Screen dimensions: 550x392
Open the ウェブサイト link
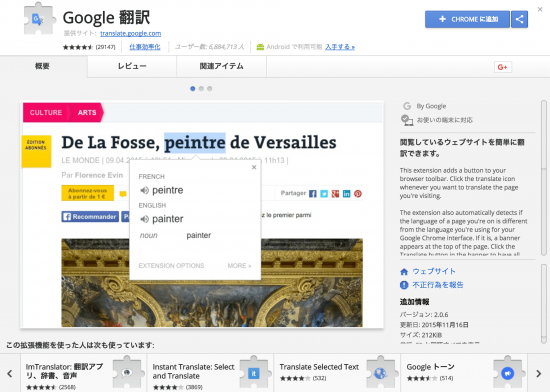[x=434, y=271]
